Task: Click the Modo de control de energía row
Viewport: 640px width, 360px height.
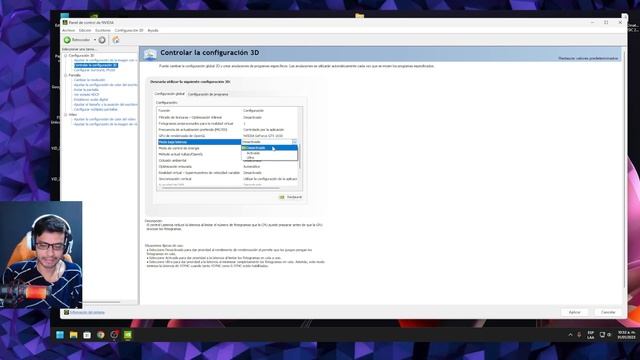Action: click(x=199, y=148)
